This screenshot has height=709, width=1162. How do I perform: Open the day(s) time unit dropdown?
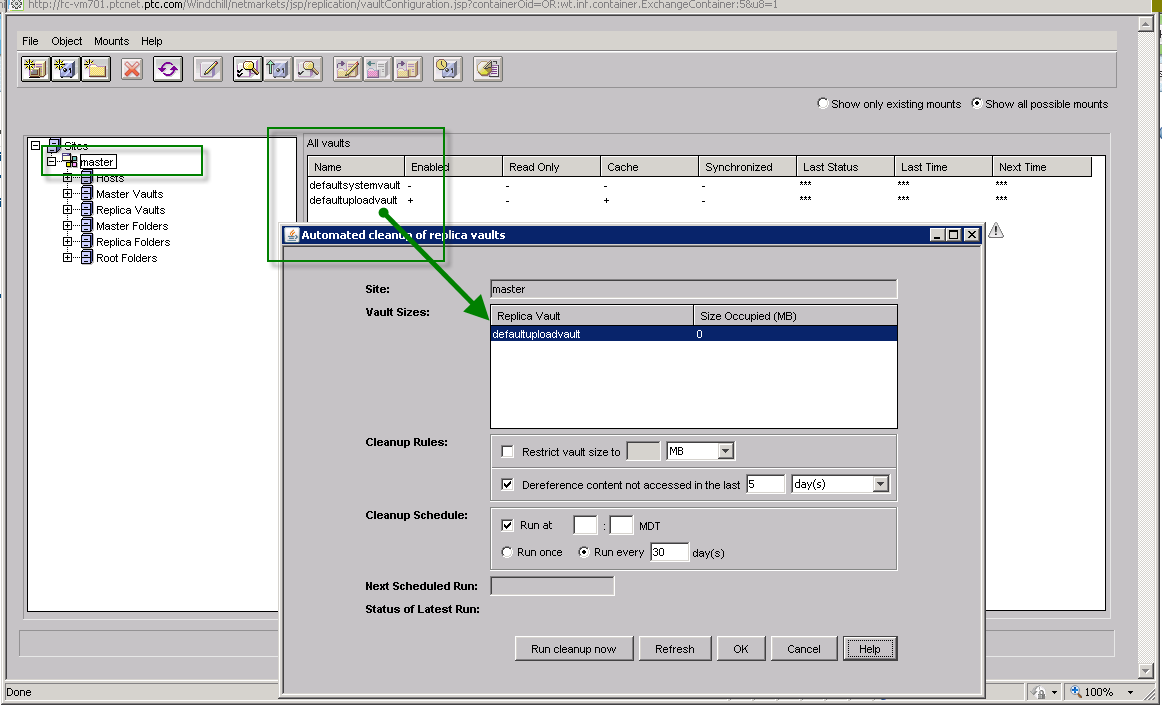point(880,484)
